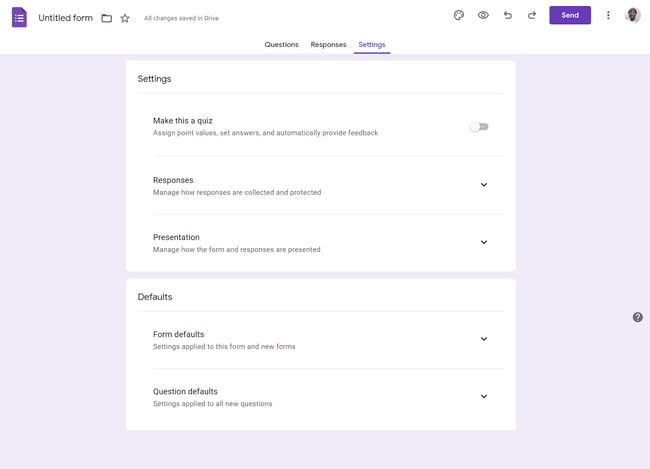Click 'Settings applied to all new questions'

pos(213,404)
